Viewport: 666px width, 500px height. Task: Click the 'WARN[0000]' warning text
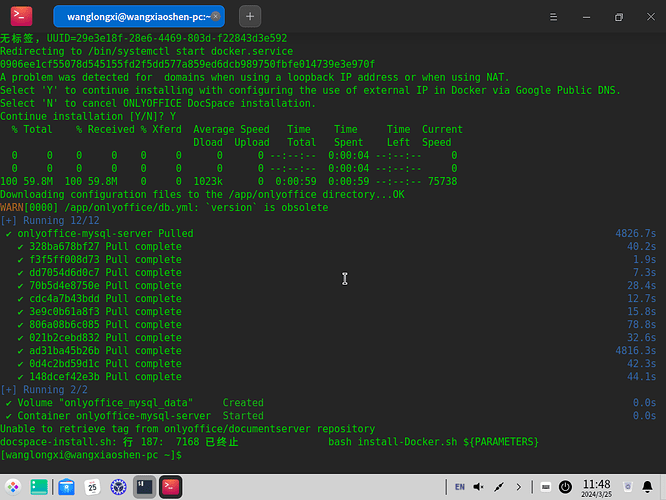(29, 207)
